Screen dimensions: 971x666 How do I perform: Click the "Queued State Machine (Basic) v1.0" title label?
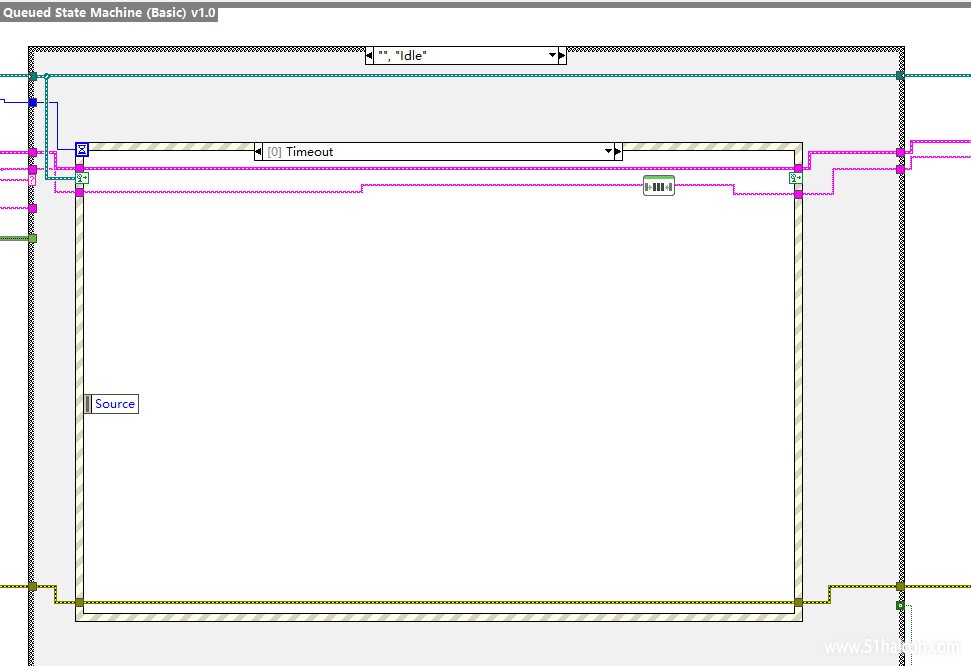[x=109, y=12]
